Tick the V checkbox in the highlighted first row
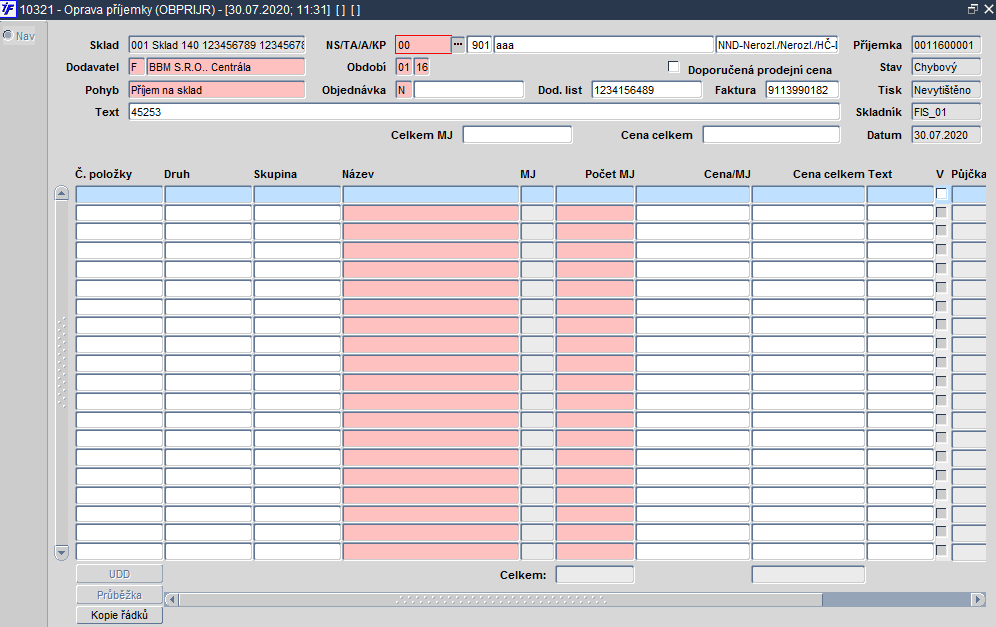Image resolution: width=996 pixels, height=627 pixels. pos(941,194)
